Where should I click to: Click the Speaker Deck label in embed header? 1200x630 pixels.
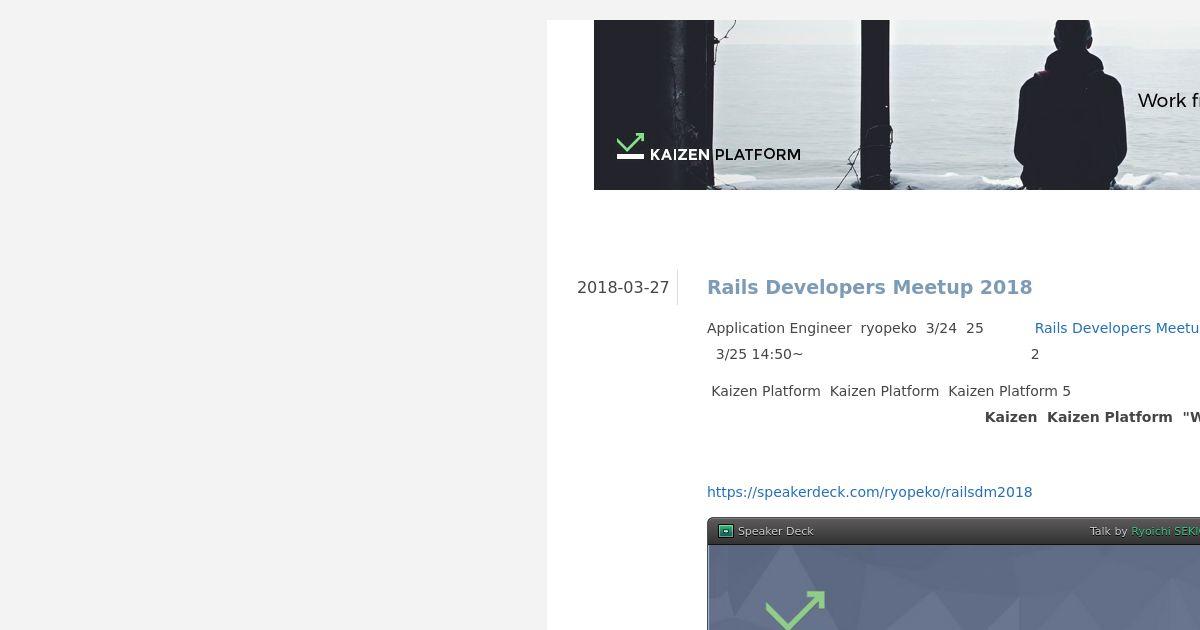(775, 531)
